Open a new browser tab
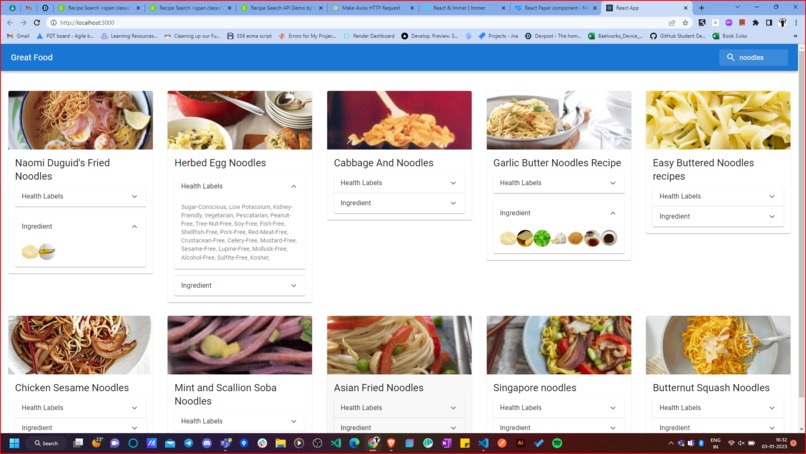The image size is (806, 454). [701, 8]
